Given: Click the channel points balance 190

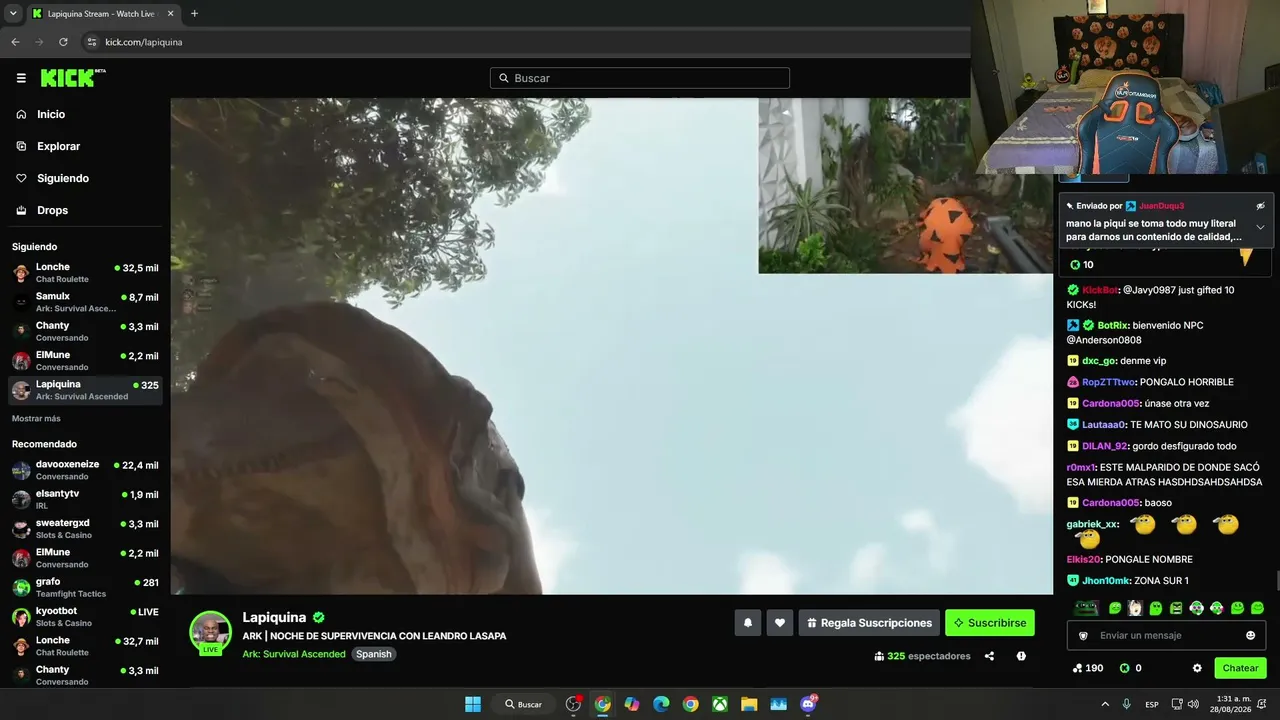Looking at the screenshot, I should click(x=1087, y=668).
